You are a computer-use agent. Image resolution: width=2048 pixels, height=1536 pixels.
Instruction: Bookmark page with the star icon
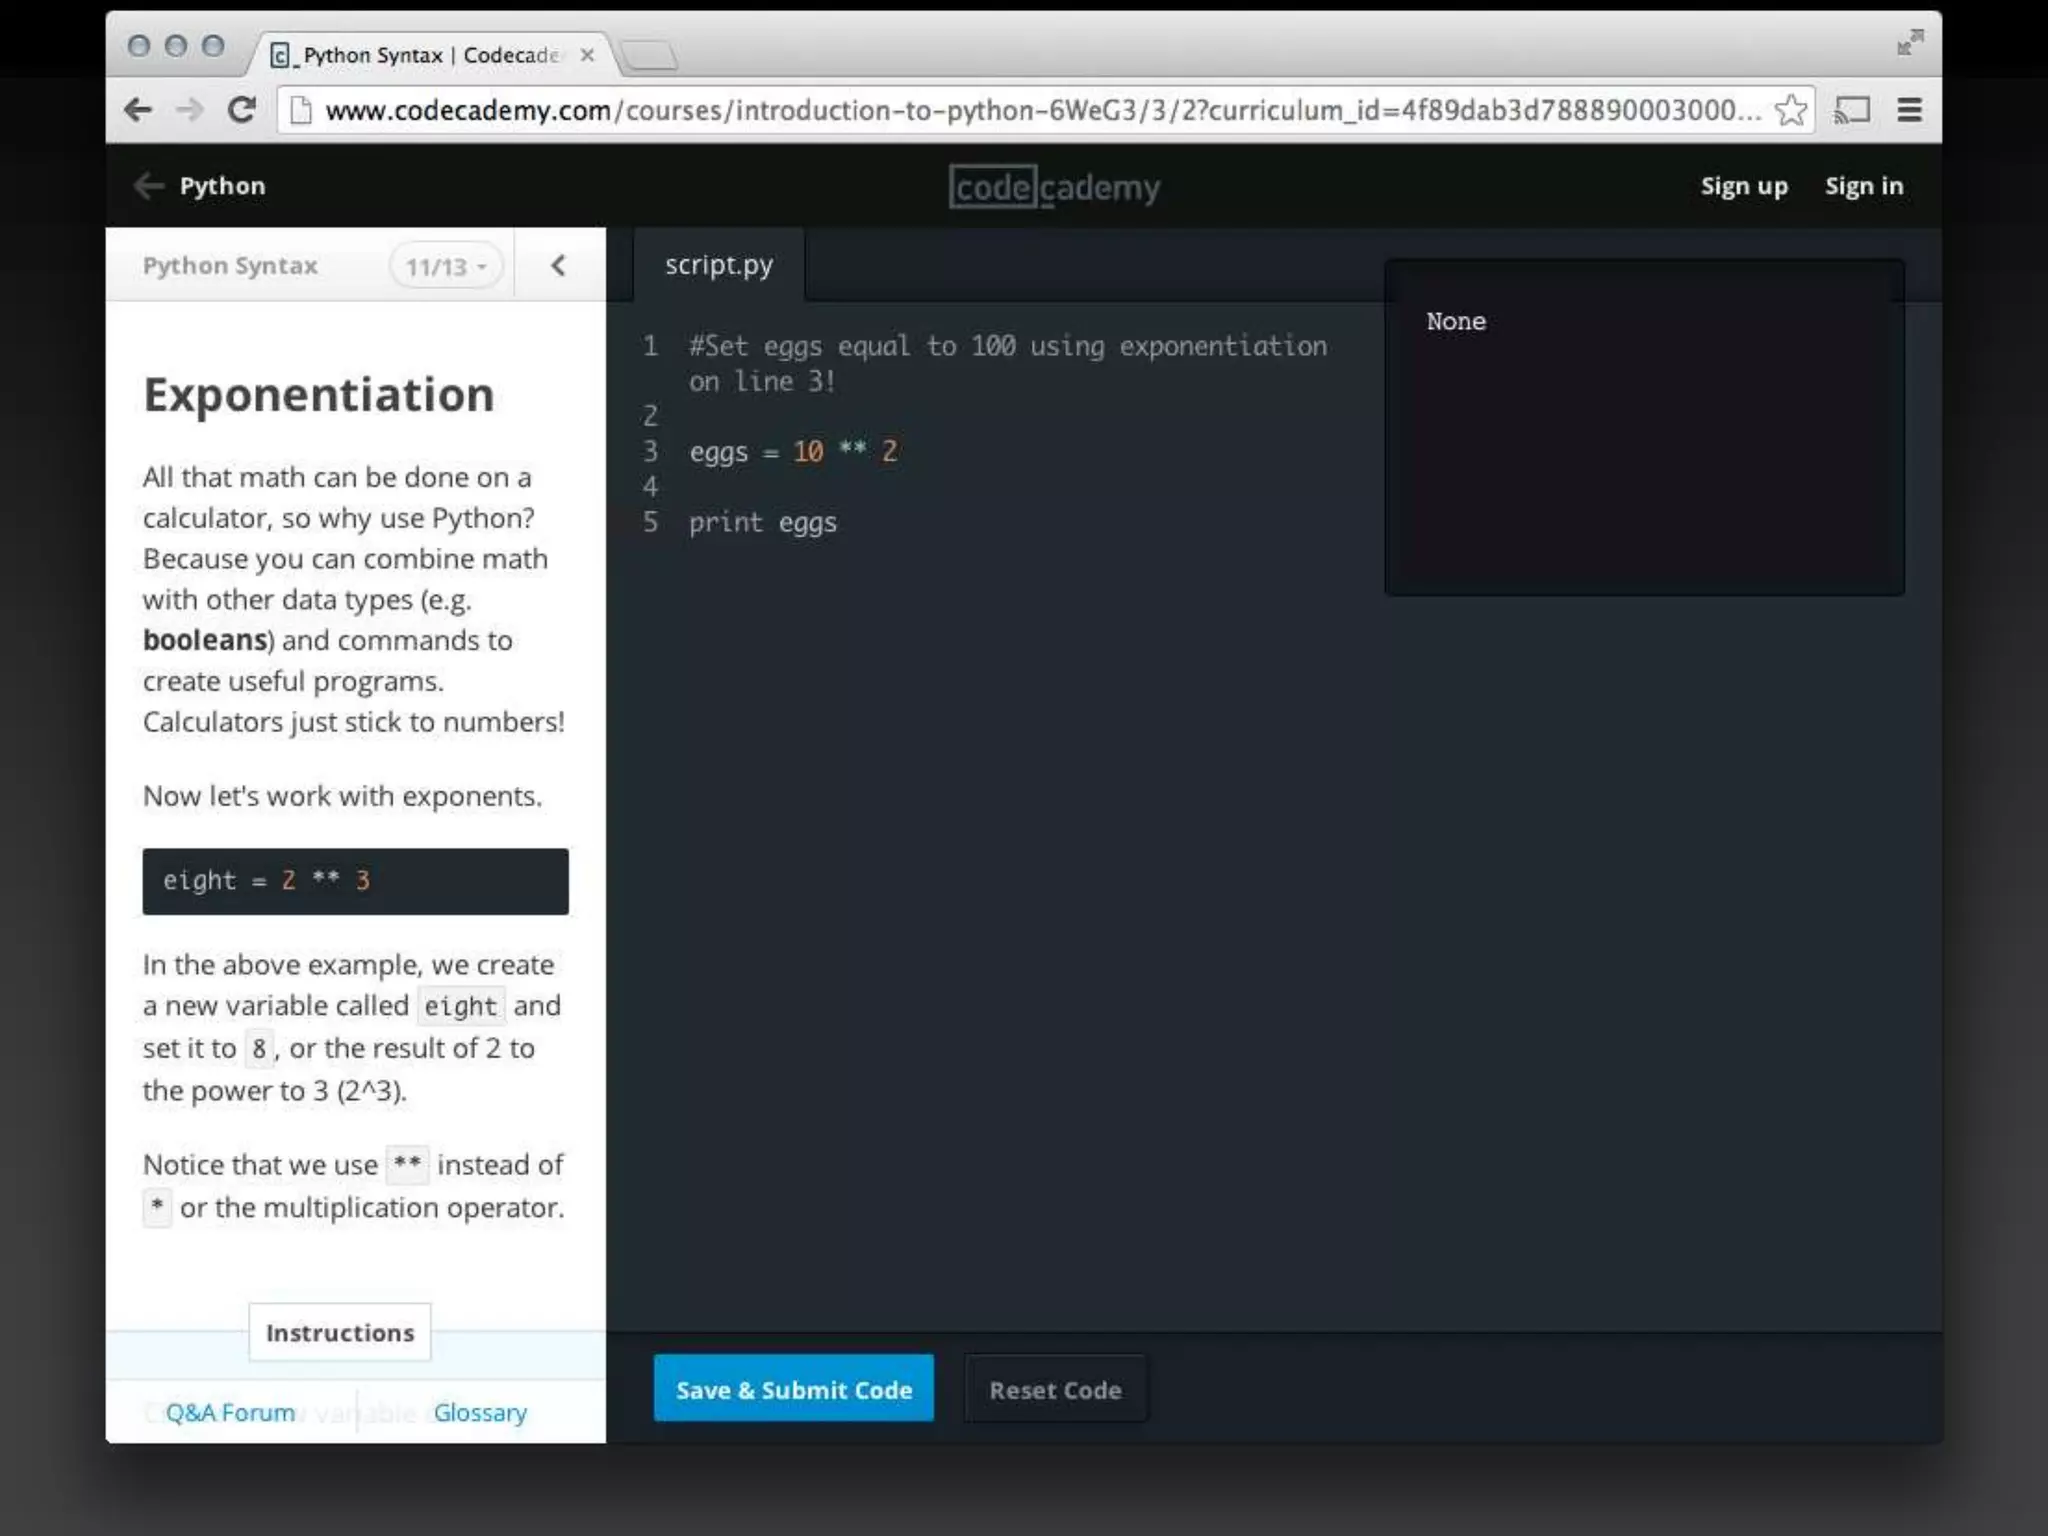click(1790, 109)
